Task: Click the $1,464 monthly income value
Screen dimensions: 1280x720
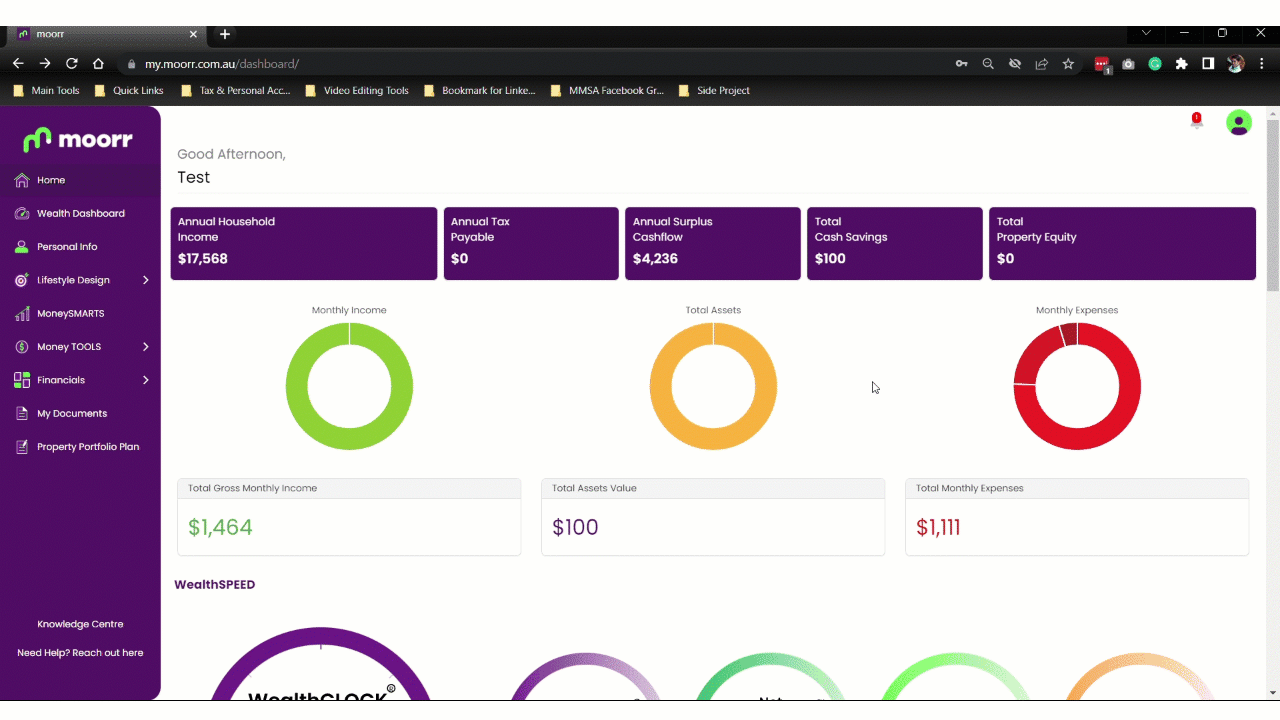Action: (x=220, y=527)
